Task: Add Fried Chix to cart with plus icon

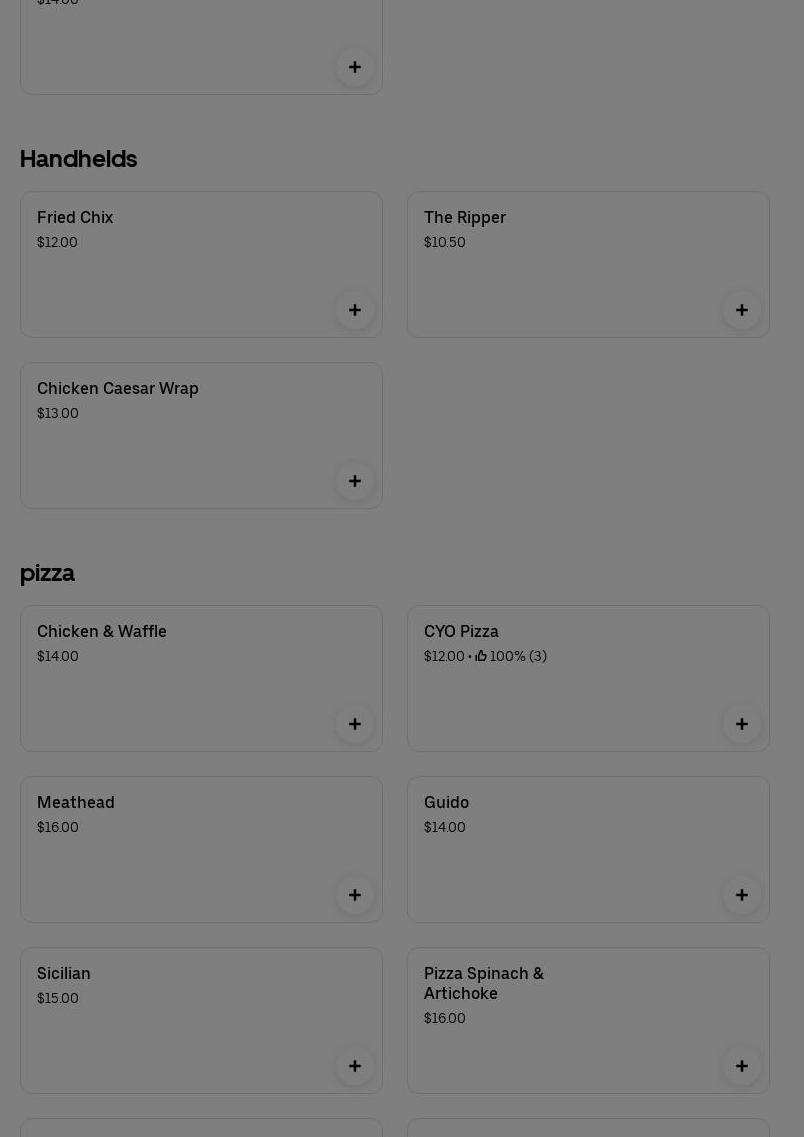Action: pyautogui.click(x=355, y=310)
